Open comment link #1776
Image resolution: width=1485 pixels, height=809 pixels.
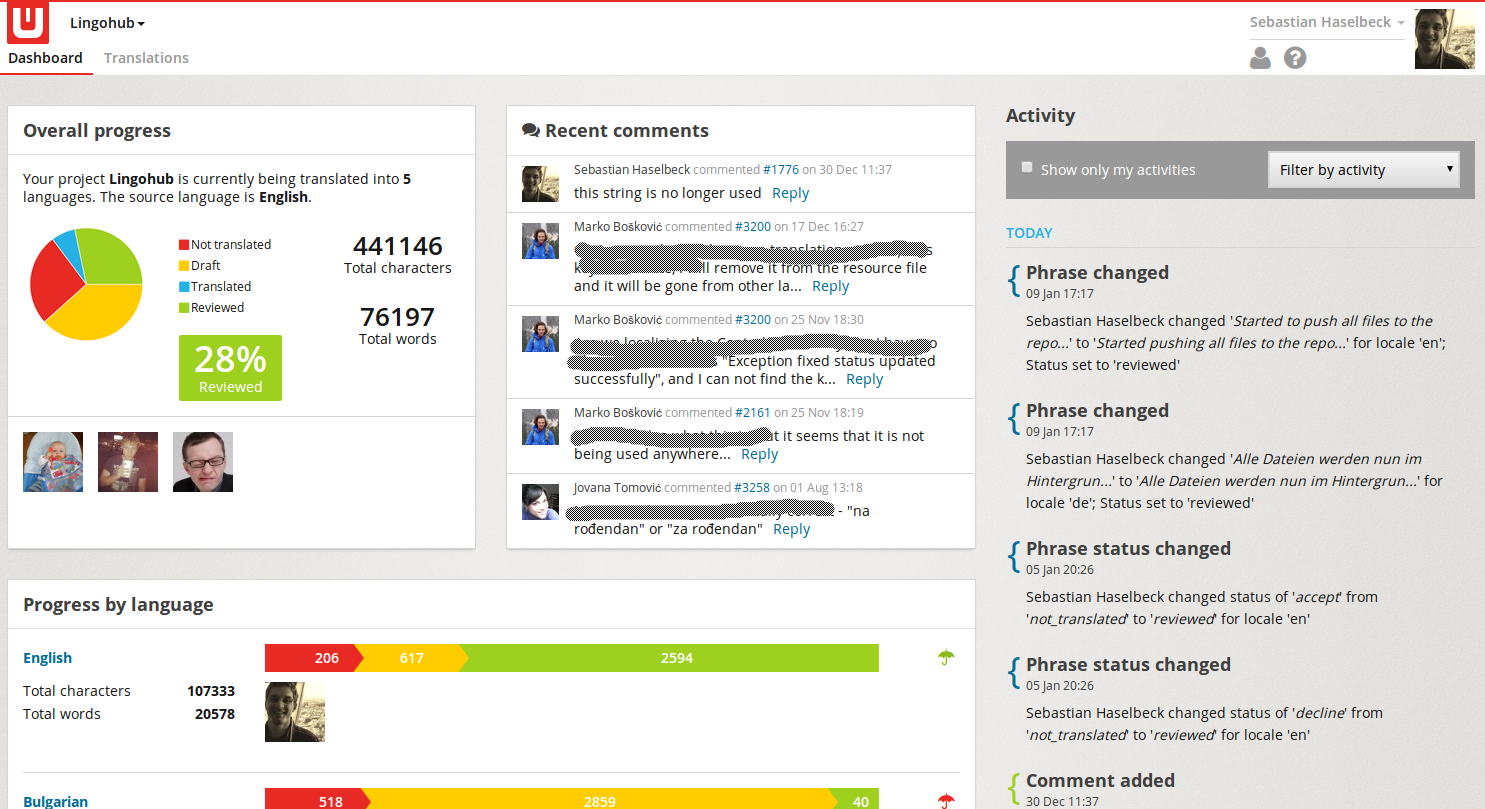pos(781,170)
